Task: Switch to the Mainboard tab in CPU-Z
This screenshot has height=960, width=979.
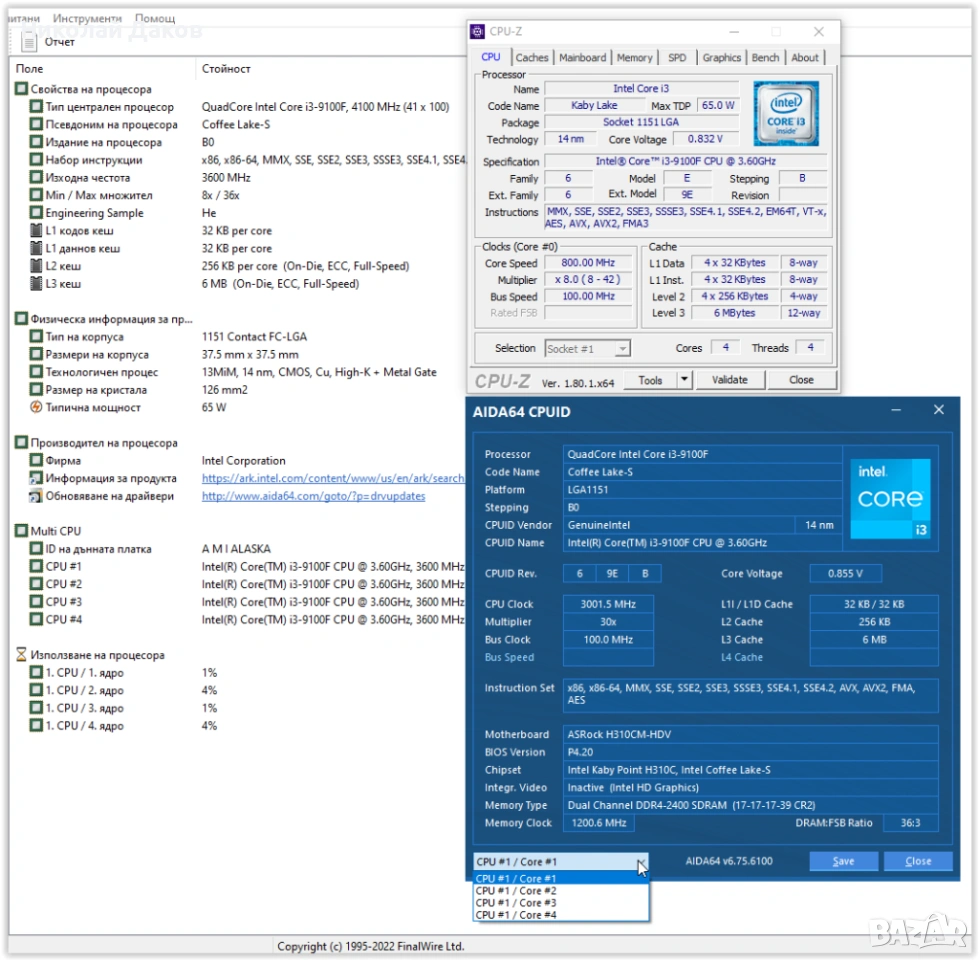Action: pos(582,58)
